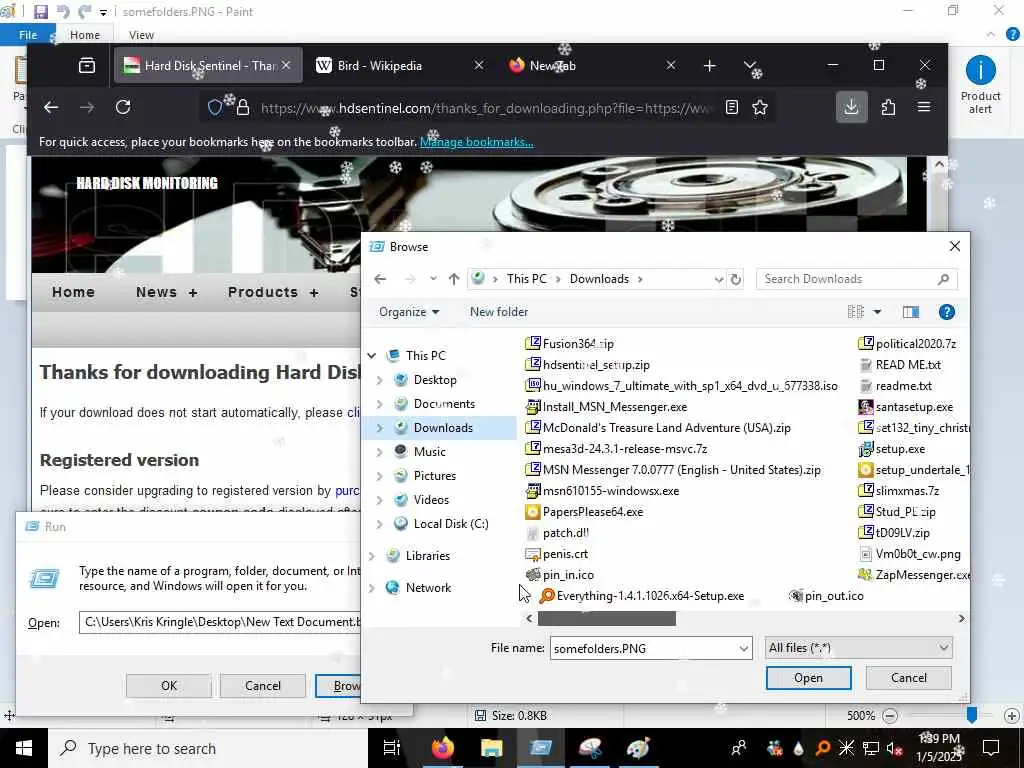This screenshot has width=1024, height=768.
Task: Click the Paint save icon in the title bar
Action: pos(40,11)
